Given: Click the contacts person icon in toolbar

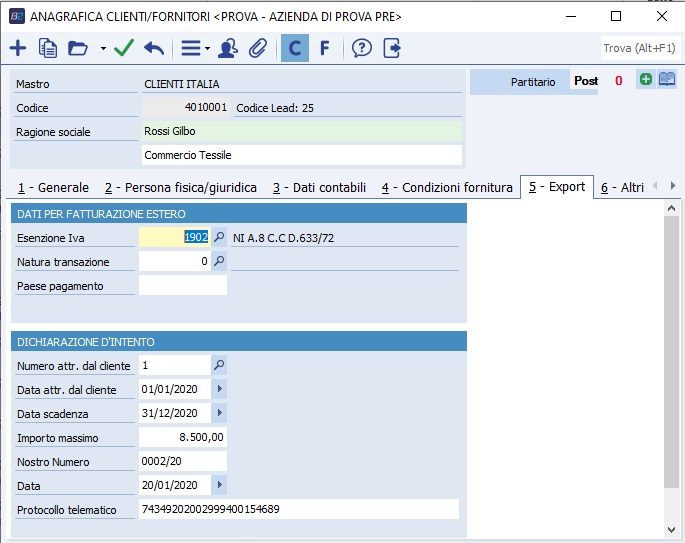Looking at the screenshot, I should [228, 48].
